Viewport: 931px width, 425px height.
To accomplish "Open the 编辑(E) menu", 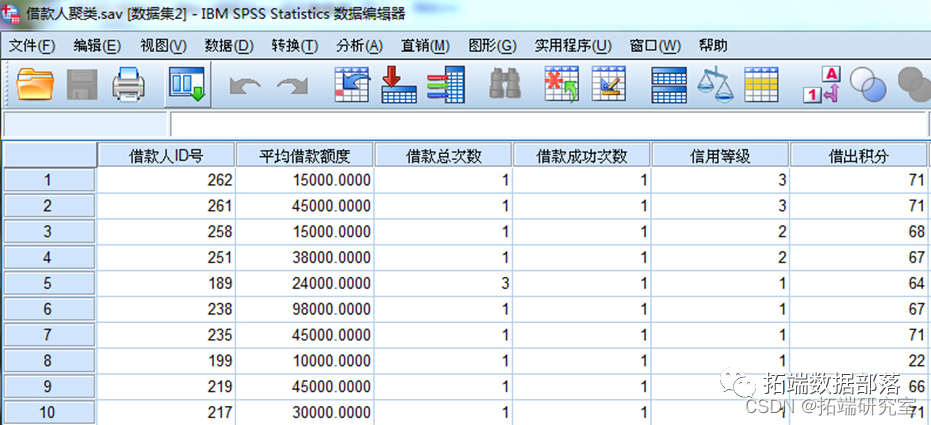I will pos(97,46).
